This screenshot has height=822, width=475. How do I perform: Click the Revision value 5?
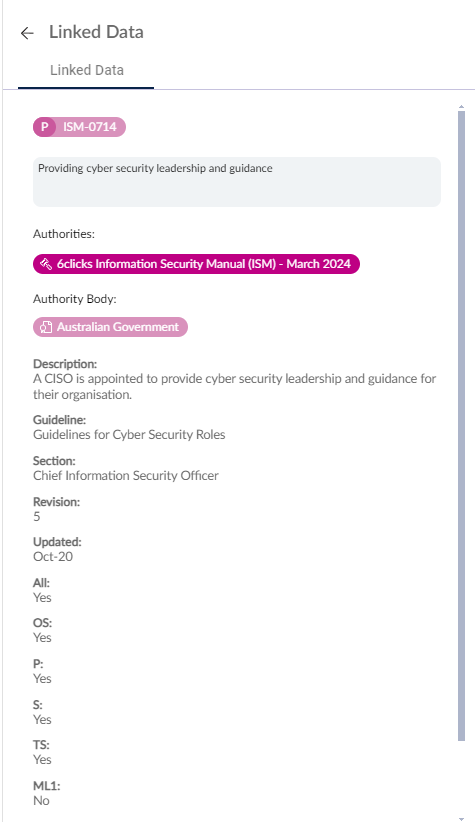click(x=37, y=516)
